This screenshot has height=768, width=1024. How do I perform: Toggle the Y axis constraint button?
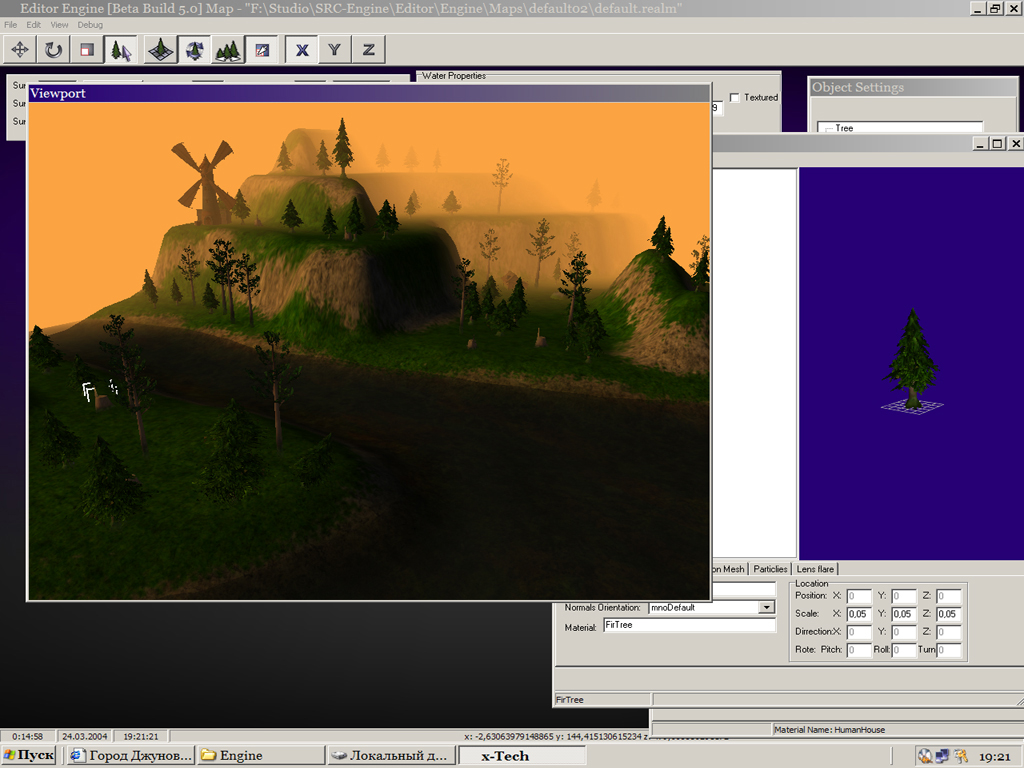coord(335,49)
